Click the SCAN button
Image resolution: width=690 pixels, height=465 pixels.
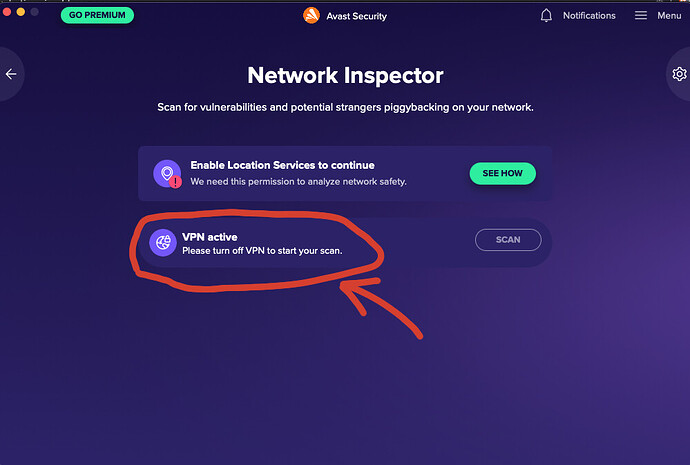click(x=508, y=240)
